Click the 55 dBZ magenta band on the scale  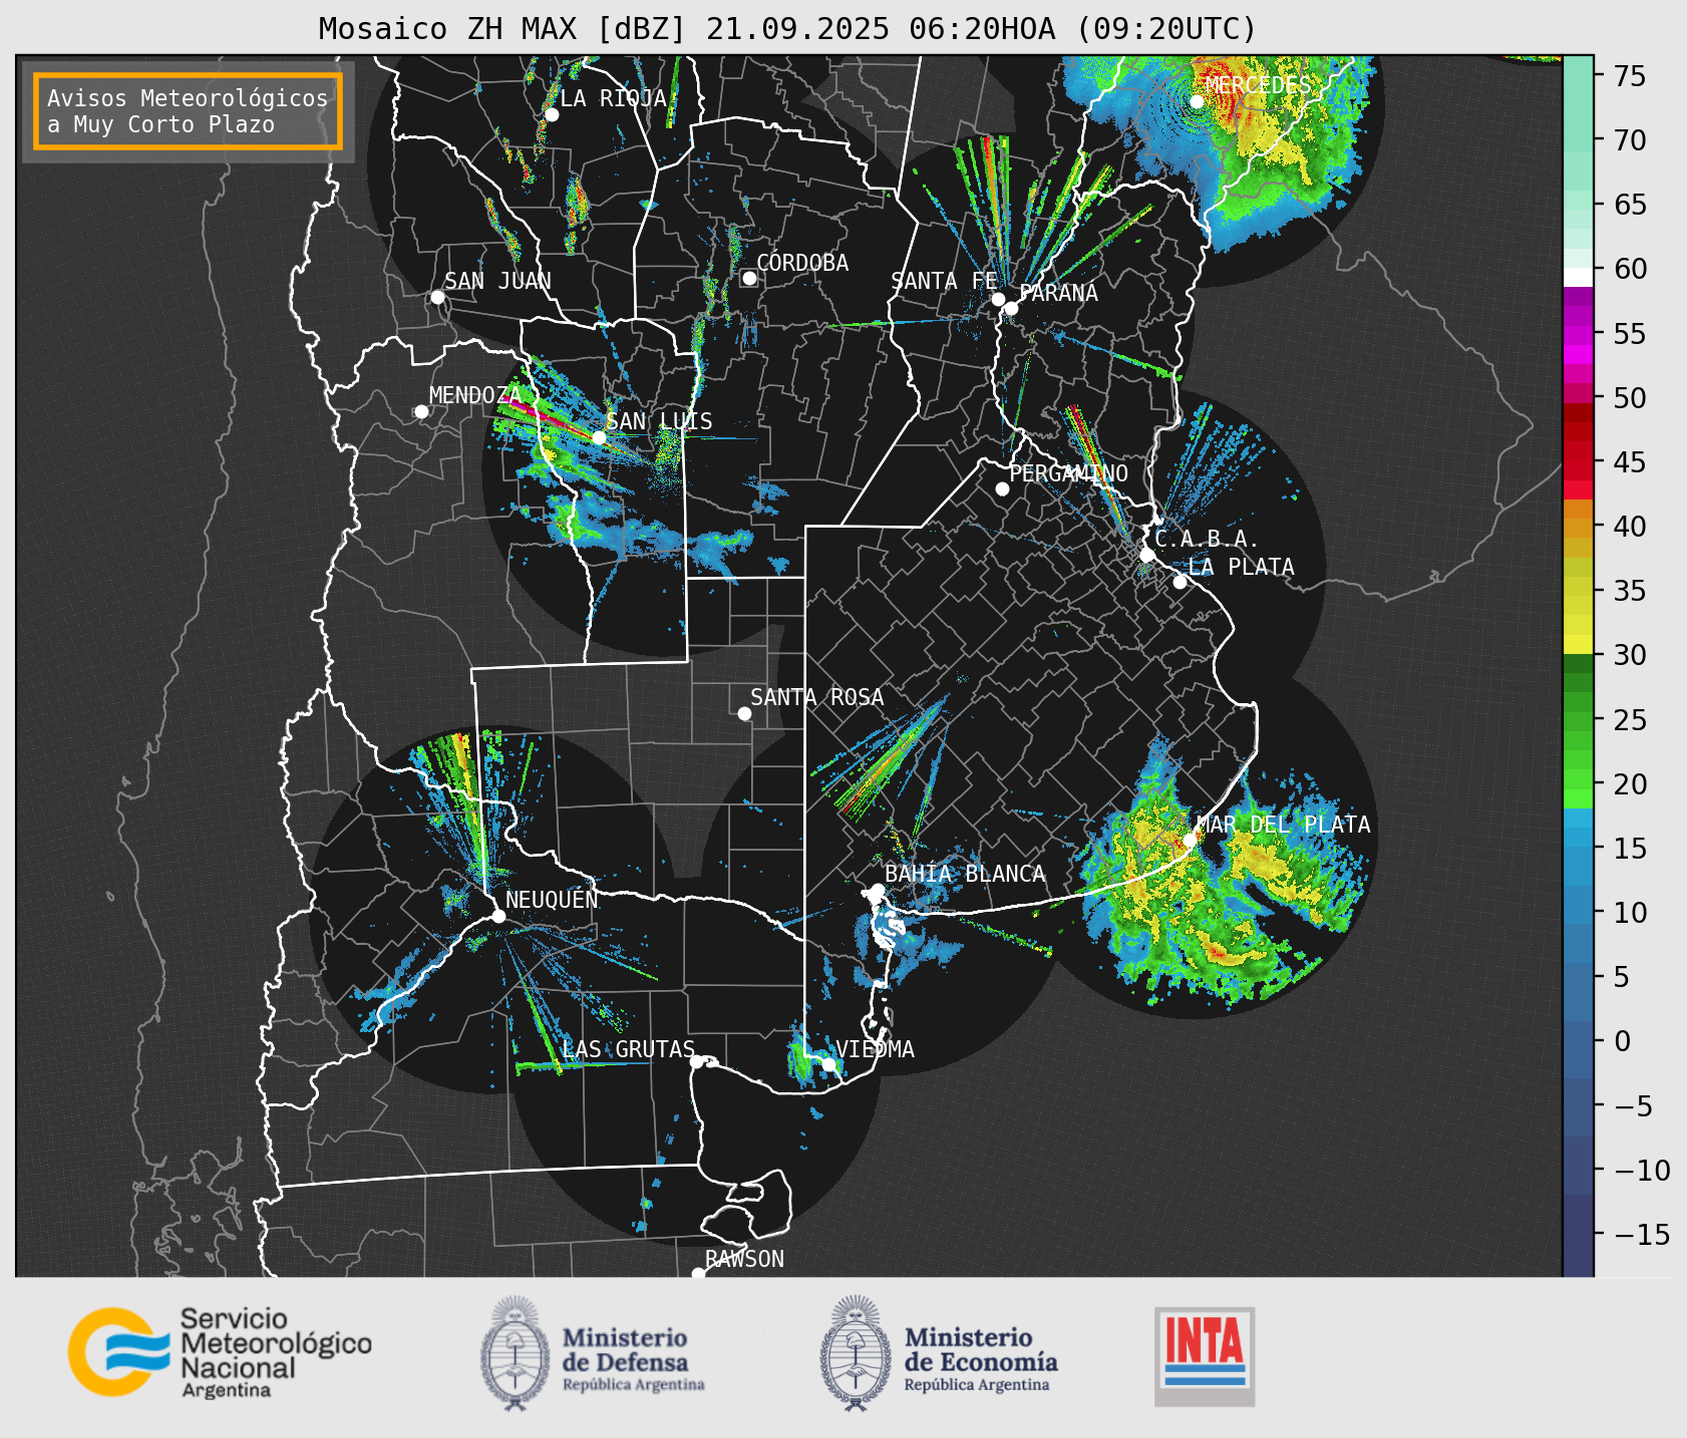coord(1578,334)
